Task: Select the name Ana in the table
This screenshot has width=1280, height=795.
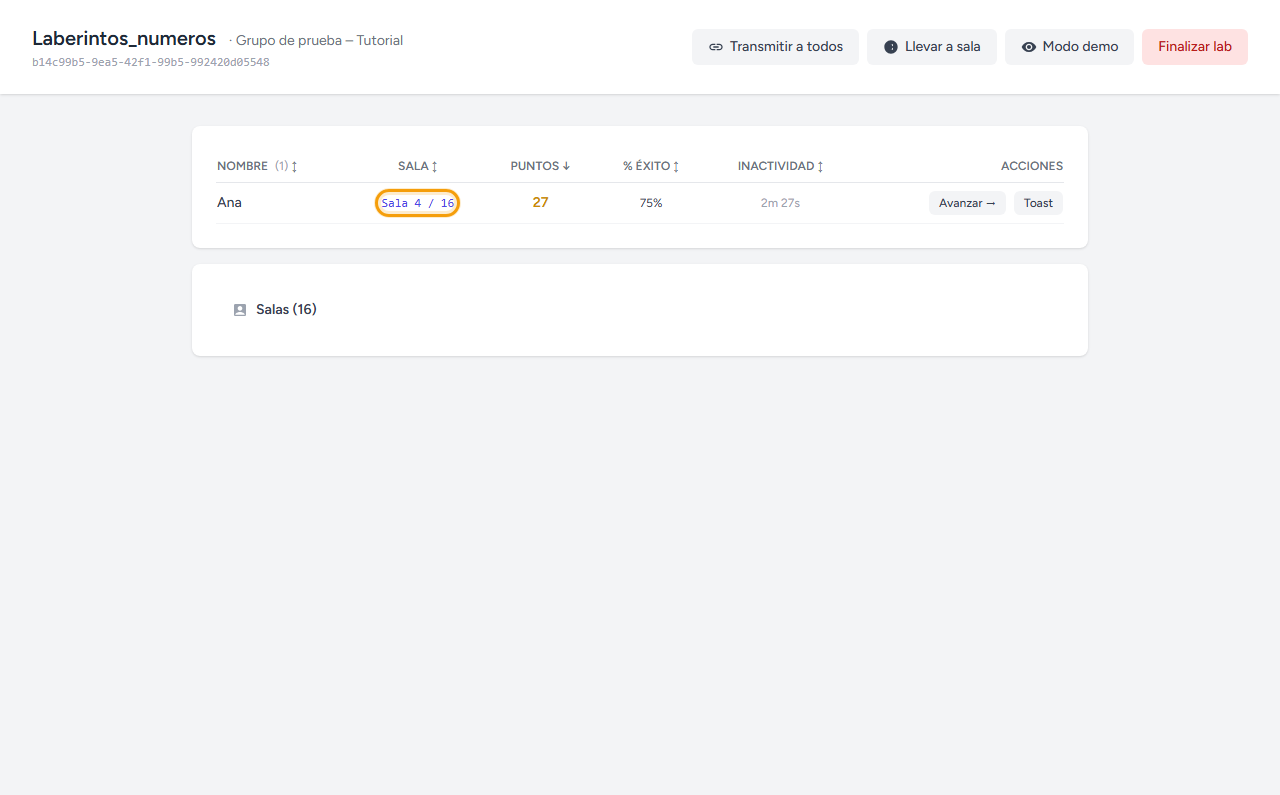Action: (229, 202)
